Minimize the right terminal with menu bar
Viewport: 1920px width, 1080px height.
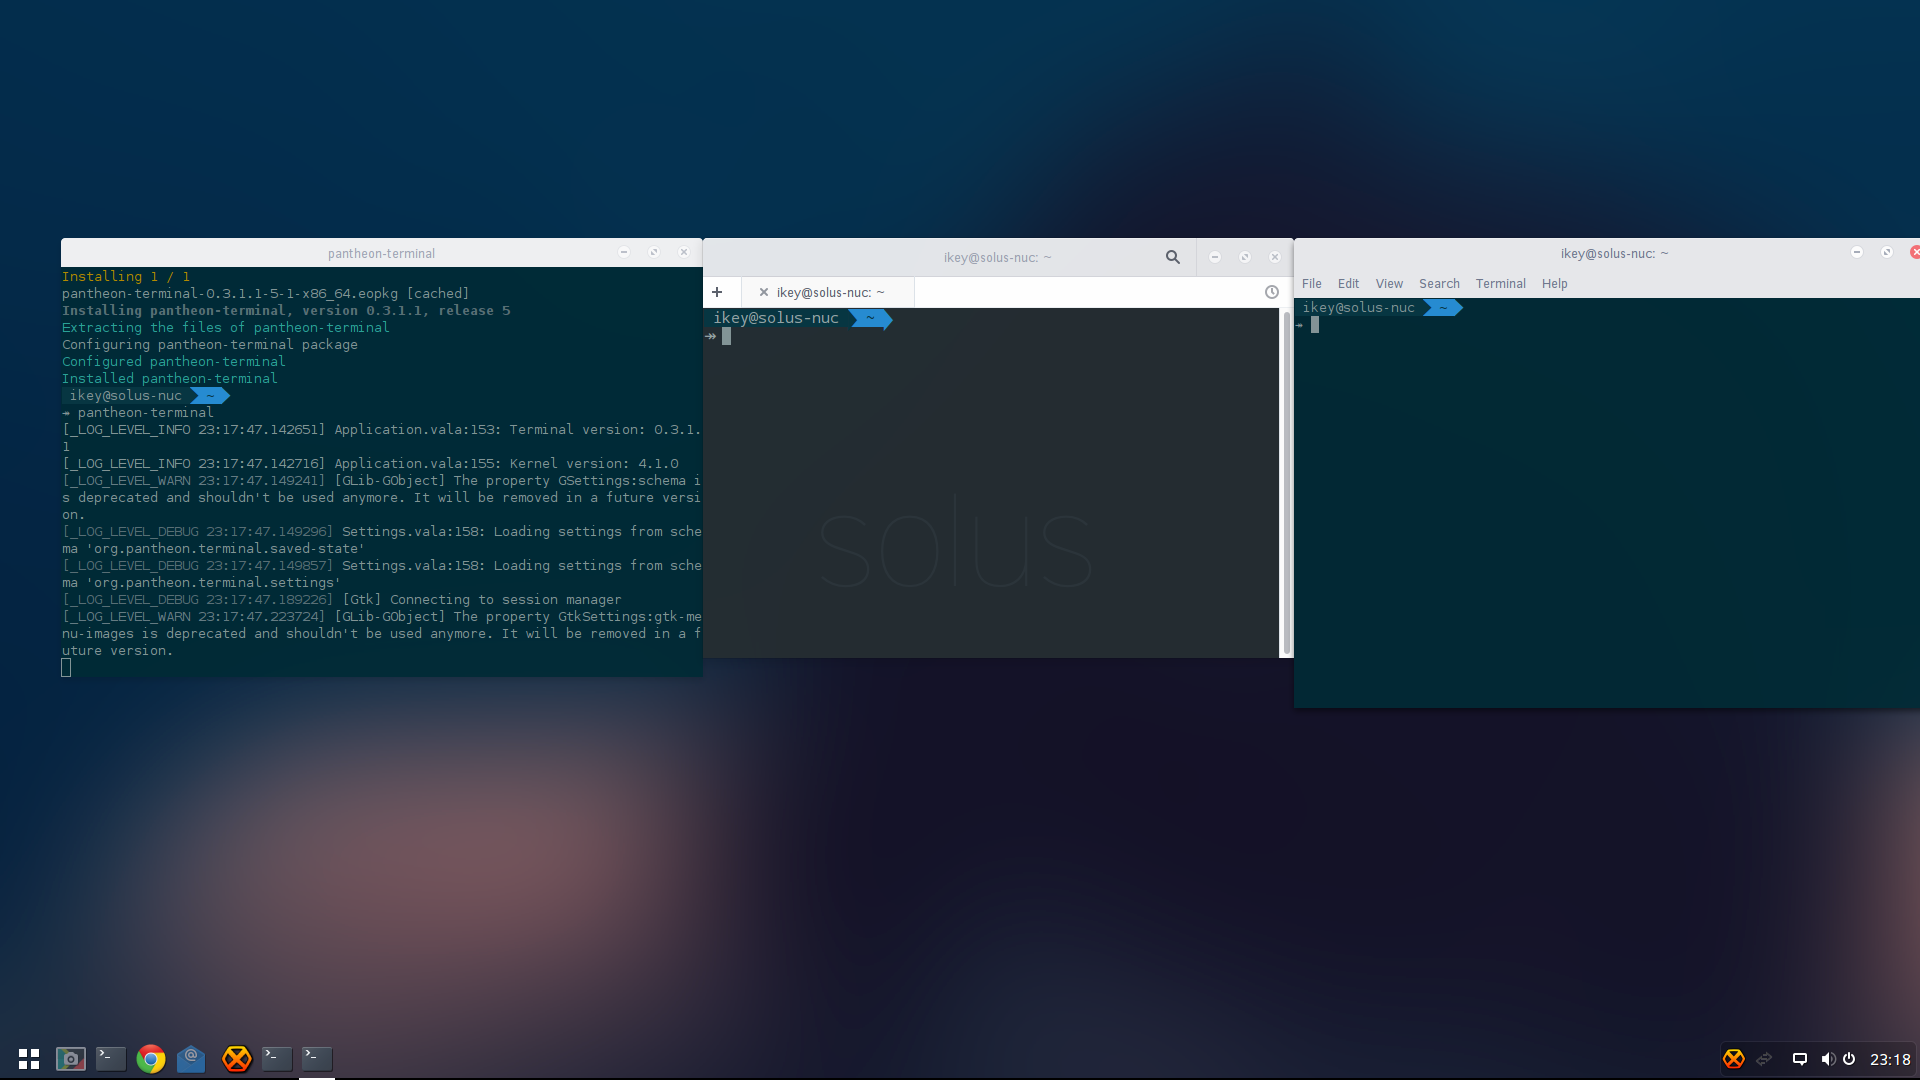point(1857,252)
